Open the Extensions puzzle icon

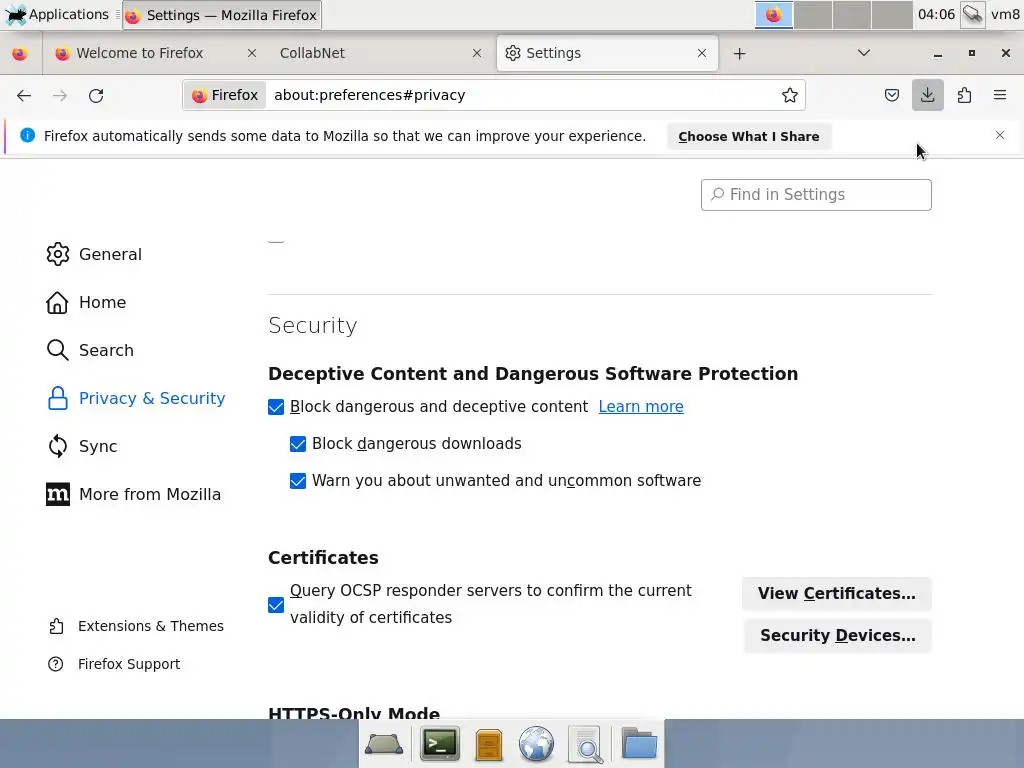(x=964, y=95)
